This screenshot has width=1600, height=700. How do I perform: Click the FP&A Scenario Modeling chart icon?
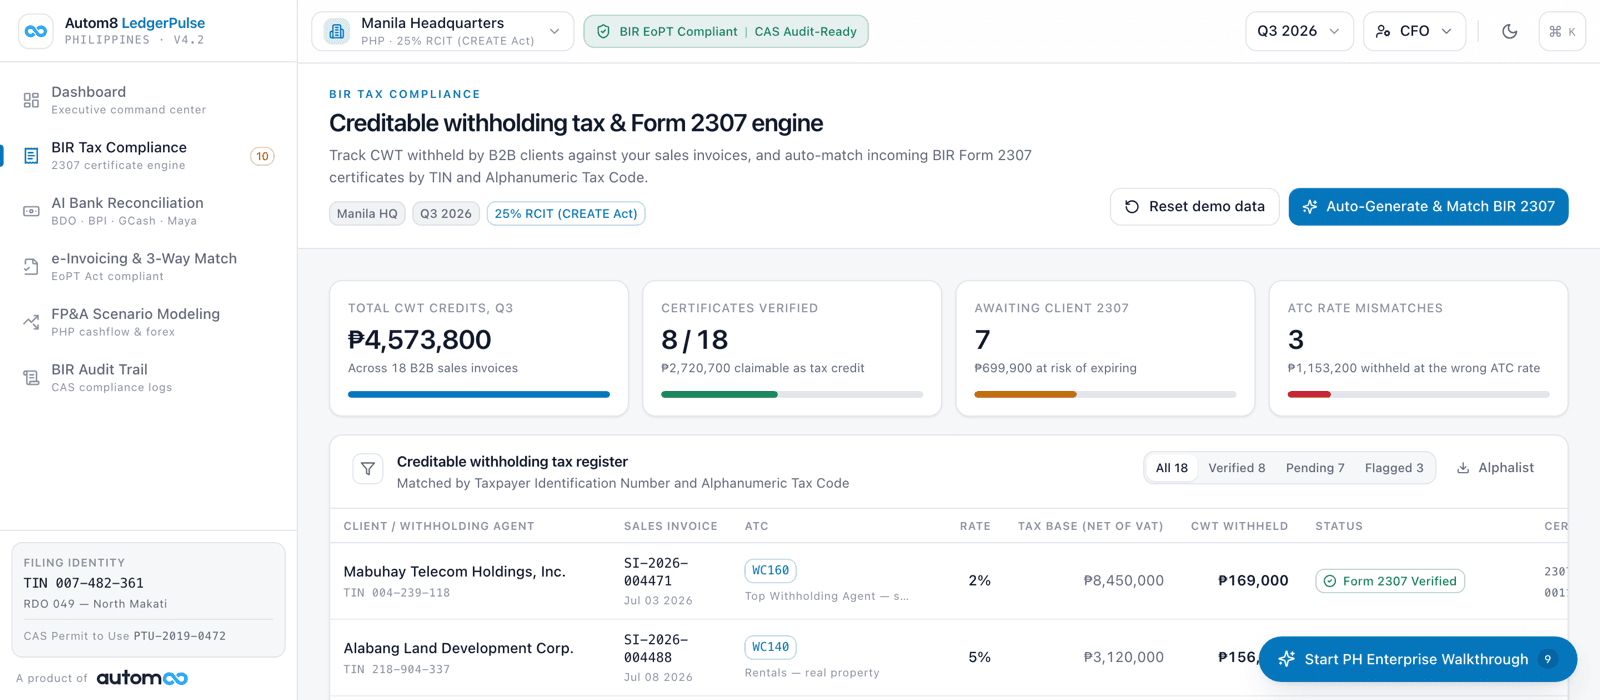click(31, 322)
